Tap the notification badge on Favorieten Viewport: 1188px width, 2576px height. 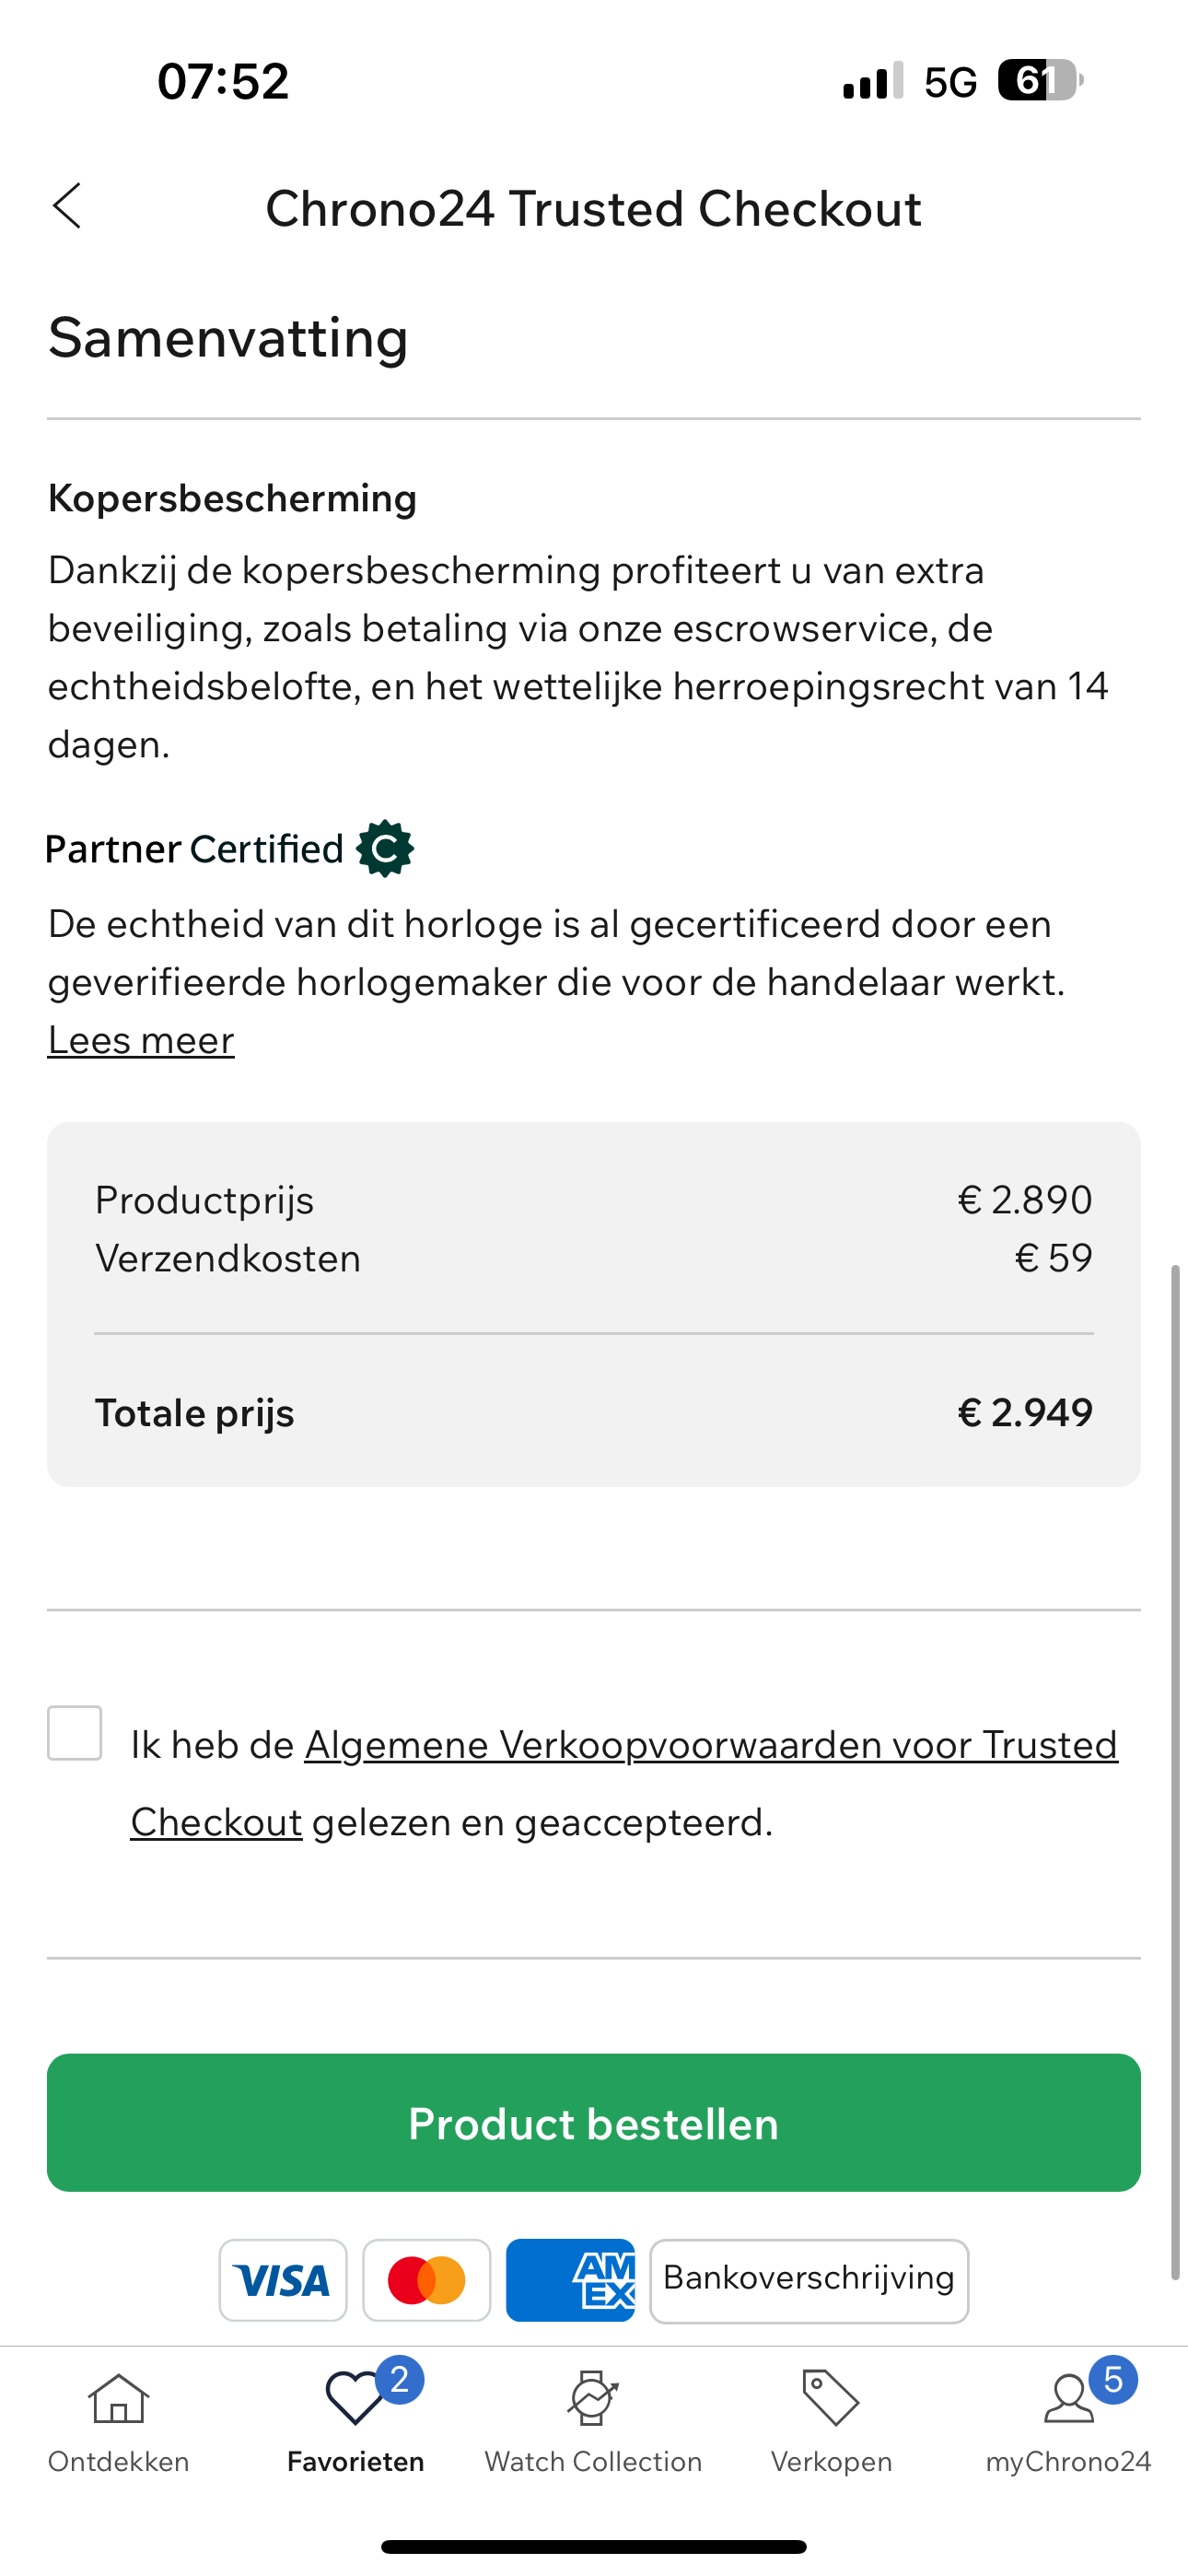pyautogui.click(x=400, y=2380)
